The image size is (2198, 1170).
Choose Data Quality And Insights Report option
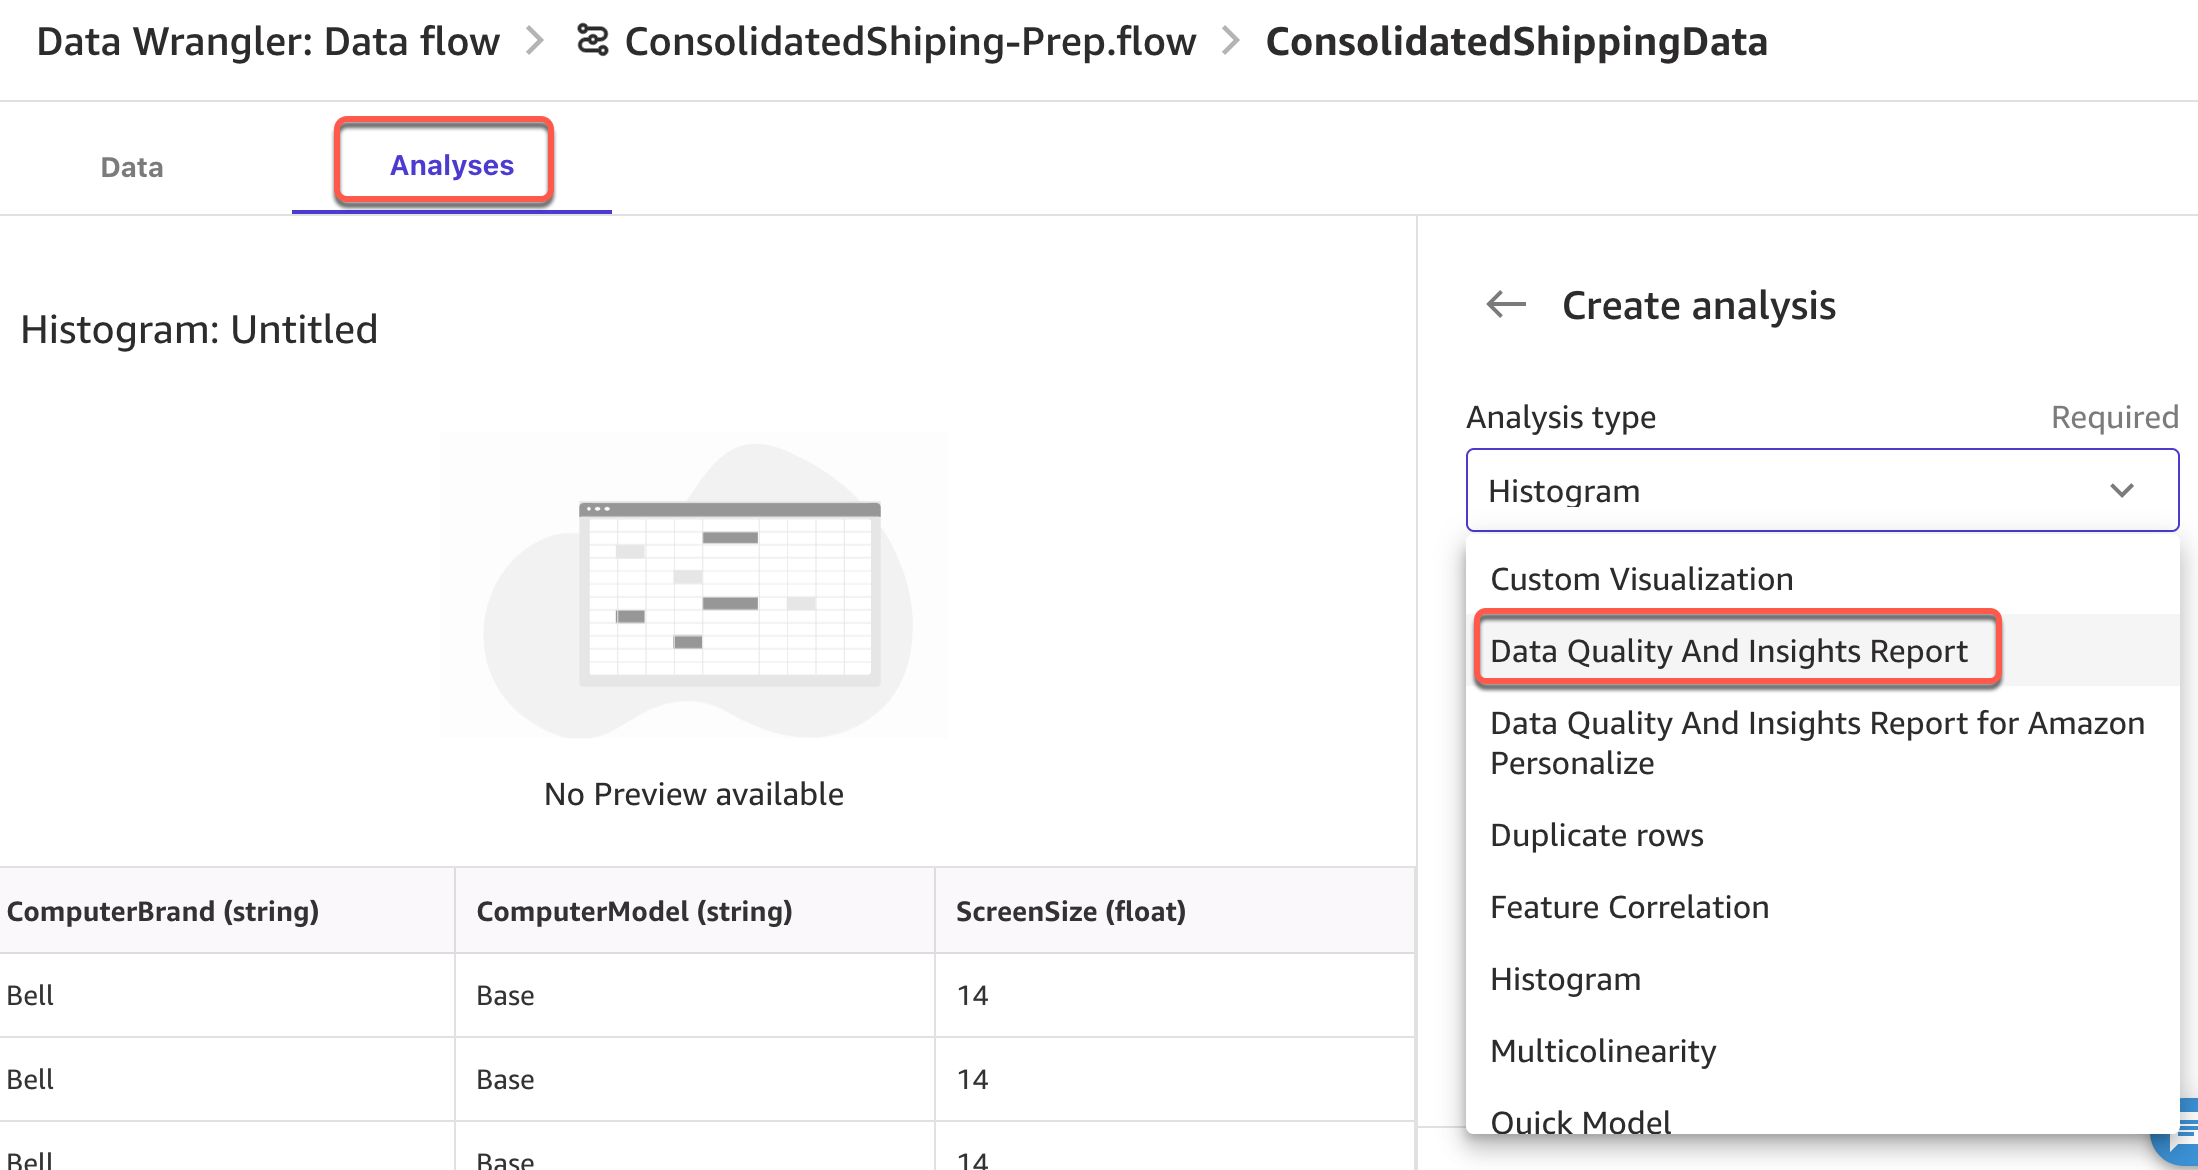click(x=1728, y=651)
